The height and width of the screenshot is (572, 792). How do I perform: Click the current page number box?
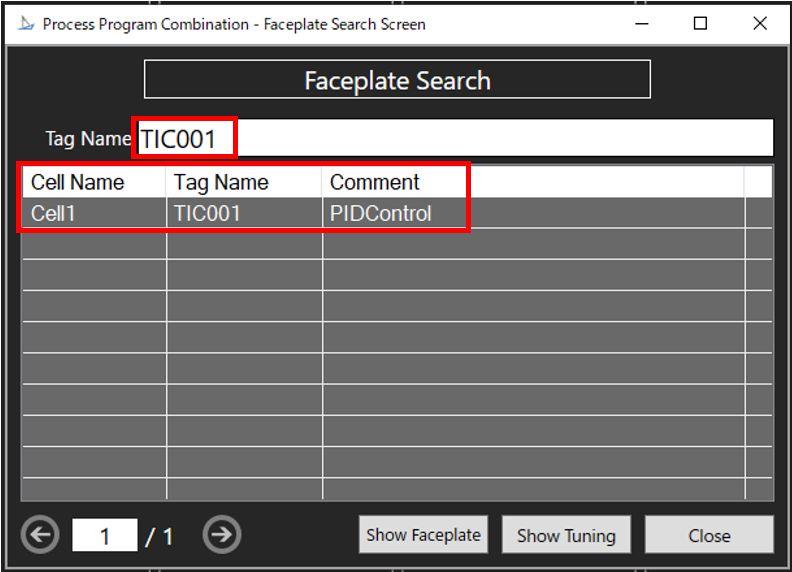[104, 536]
